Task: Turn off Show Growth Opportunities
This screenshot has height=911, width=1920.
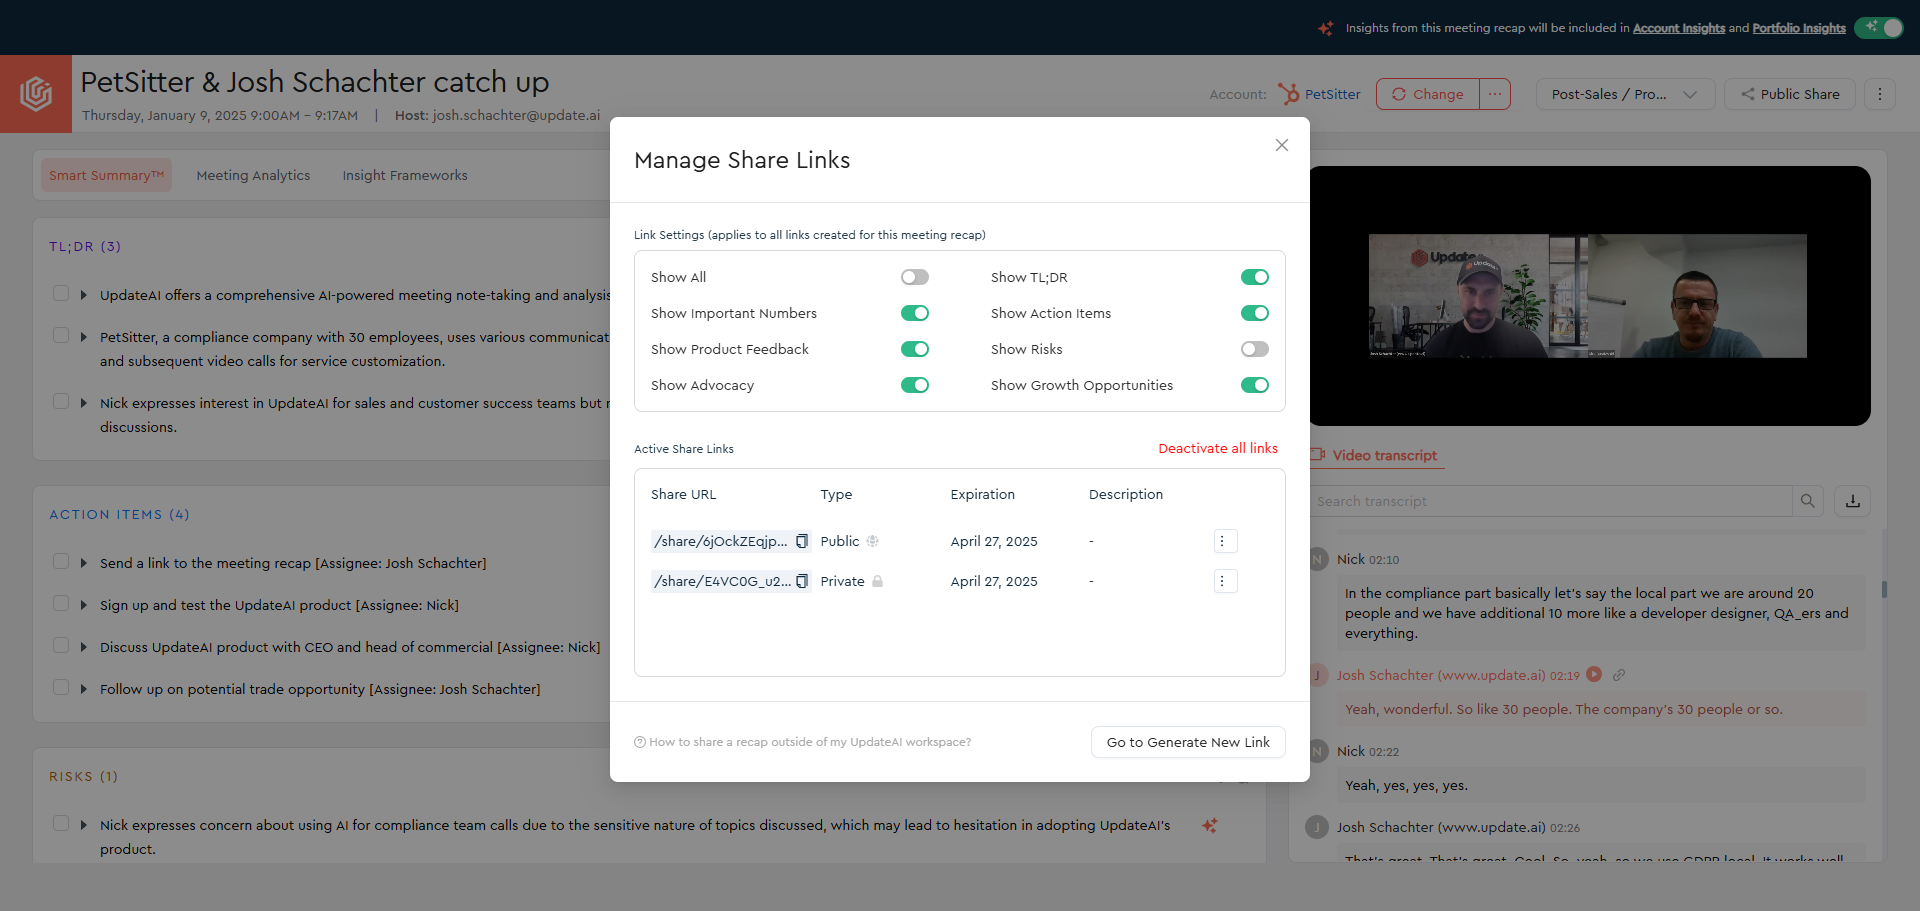Action: point(1255,385)
